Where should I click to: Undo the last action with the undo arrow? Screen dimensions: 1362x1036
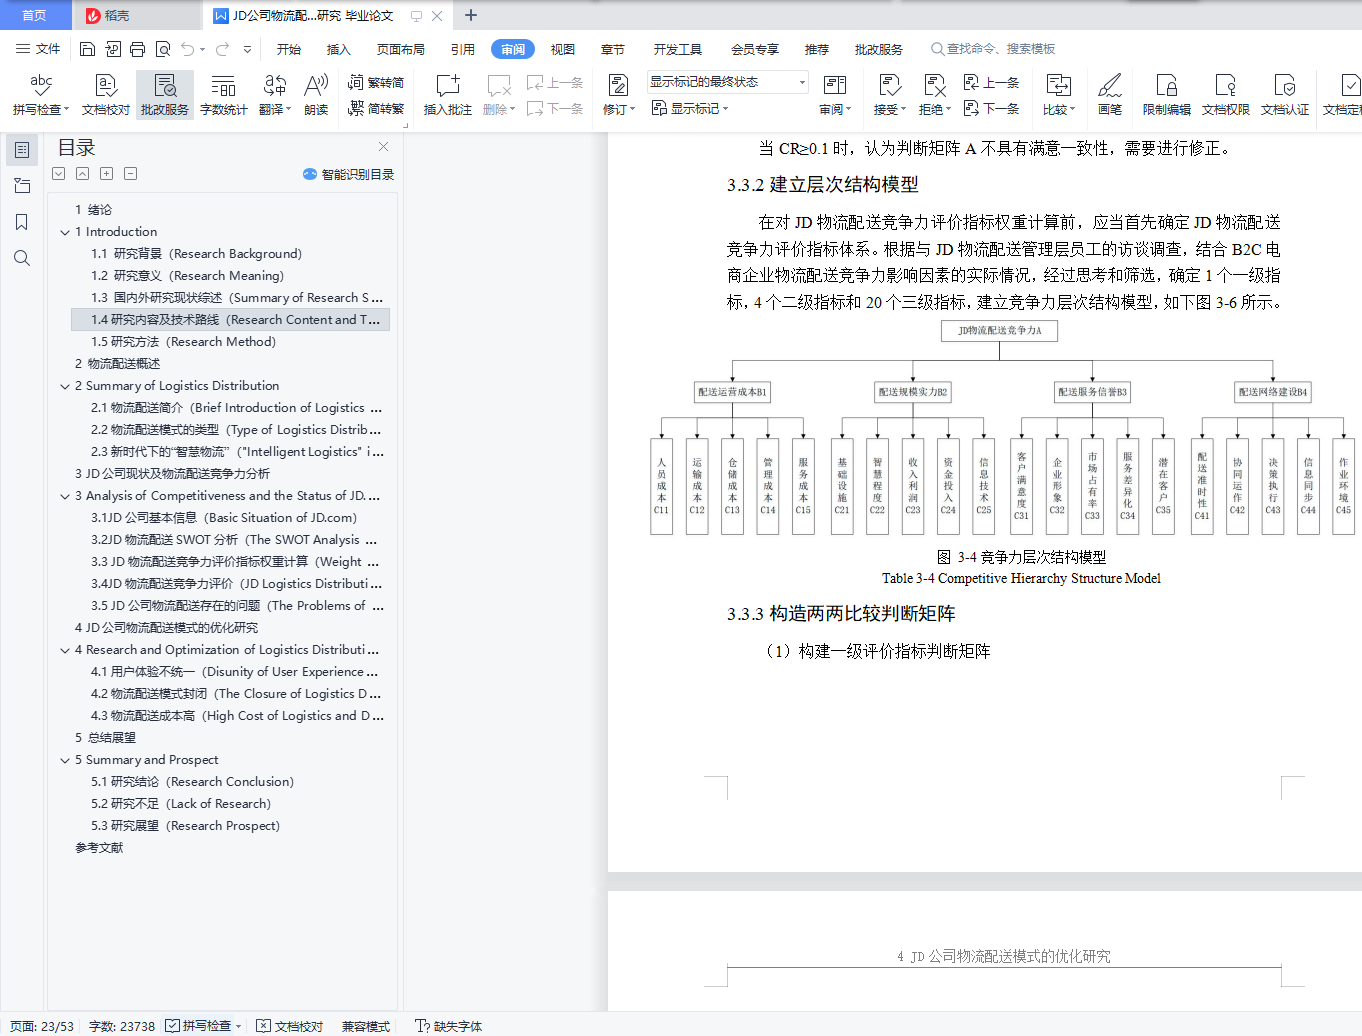coord(188,49)
